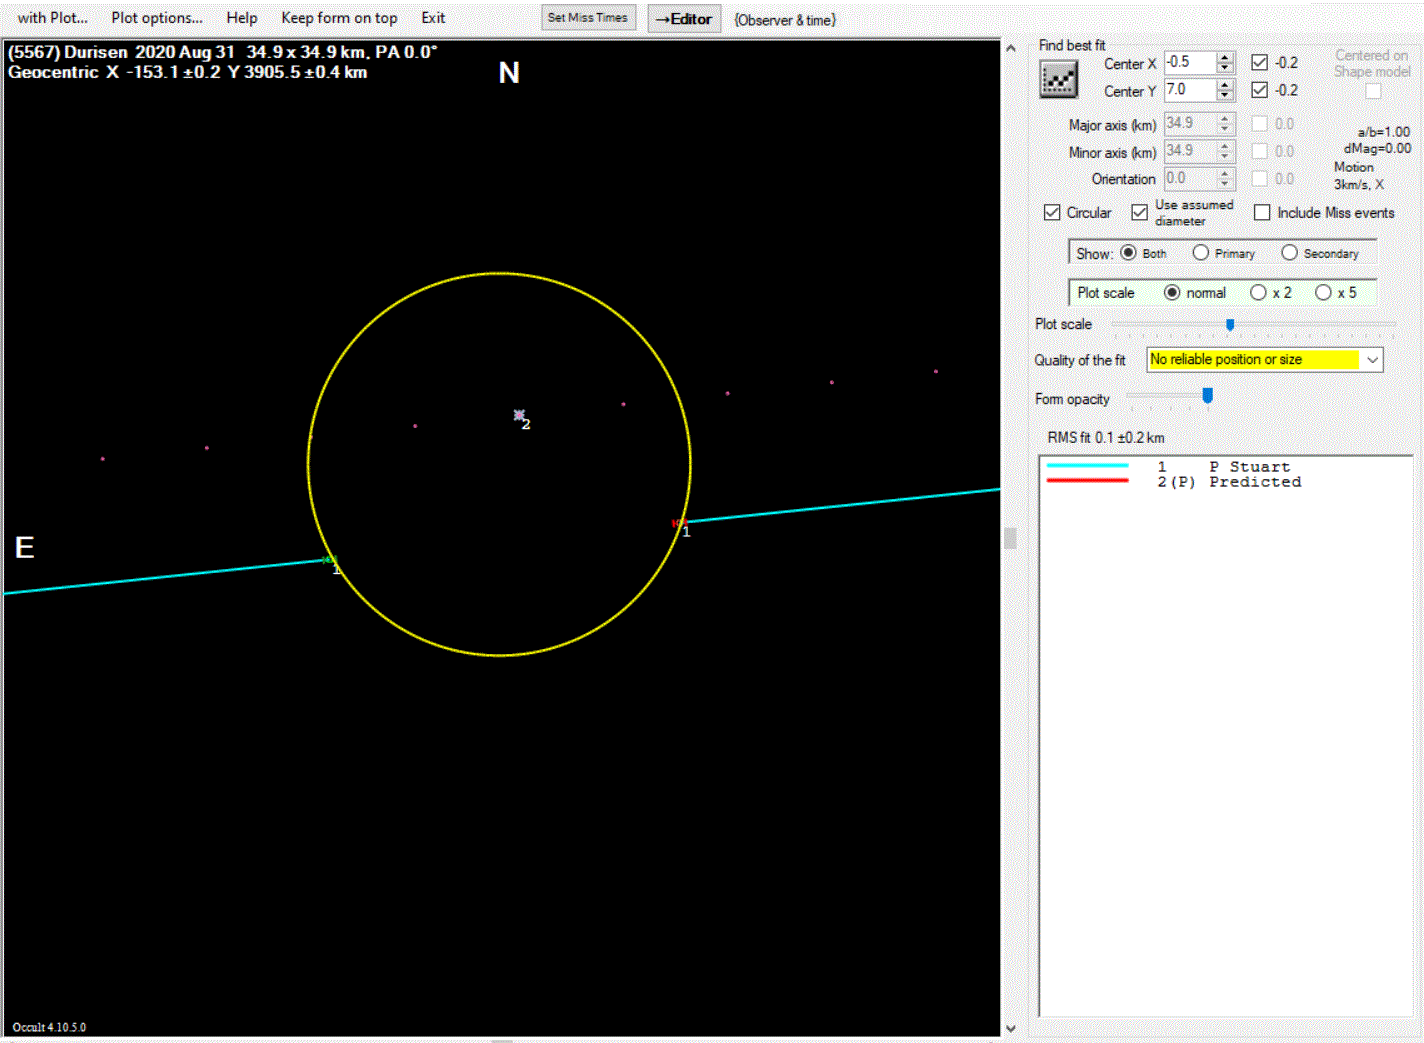Decrease Center X with the down arrow
The image size is (1424, 1043).
pos(1226,68)
